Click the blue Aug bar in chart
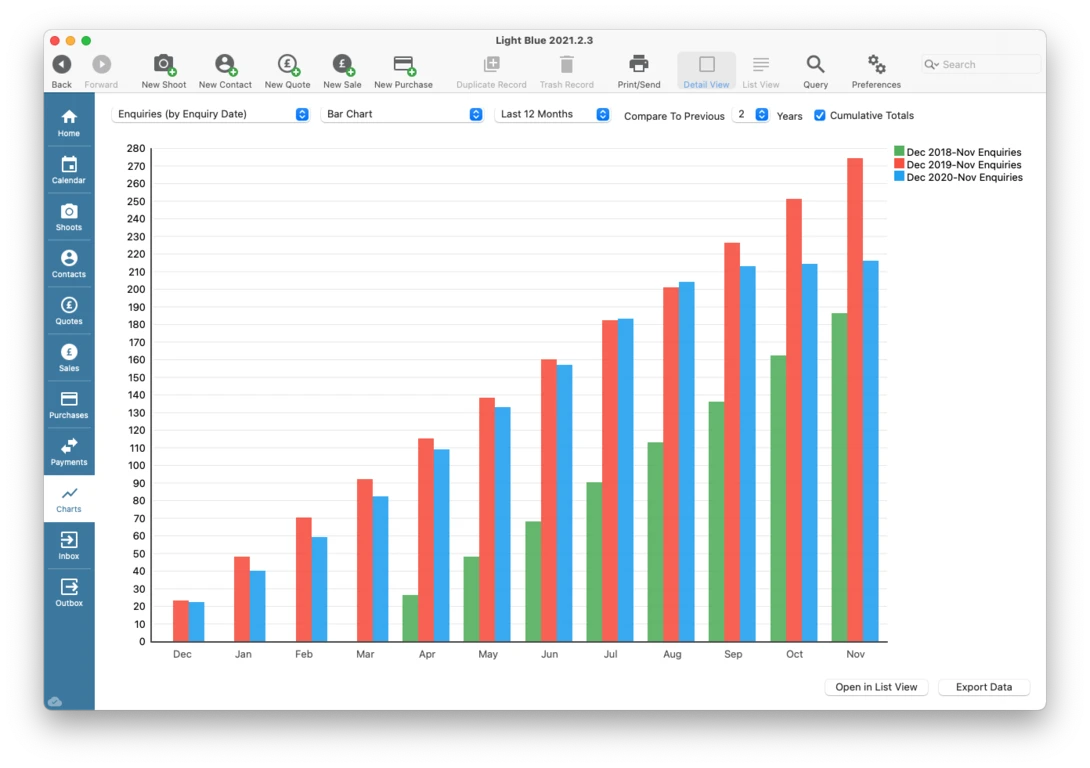This screenshot has width=1090, height=768. 686,461
